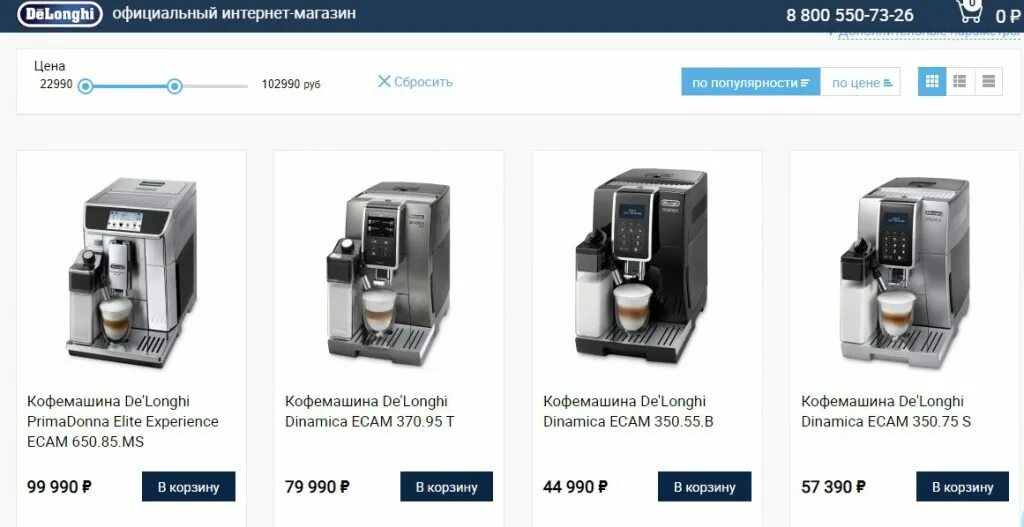Add Dinamica ECAM 350.55.B to cart

[705, 487]
